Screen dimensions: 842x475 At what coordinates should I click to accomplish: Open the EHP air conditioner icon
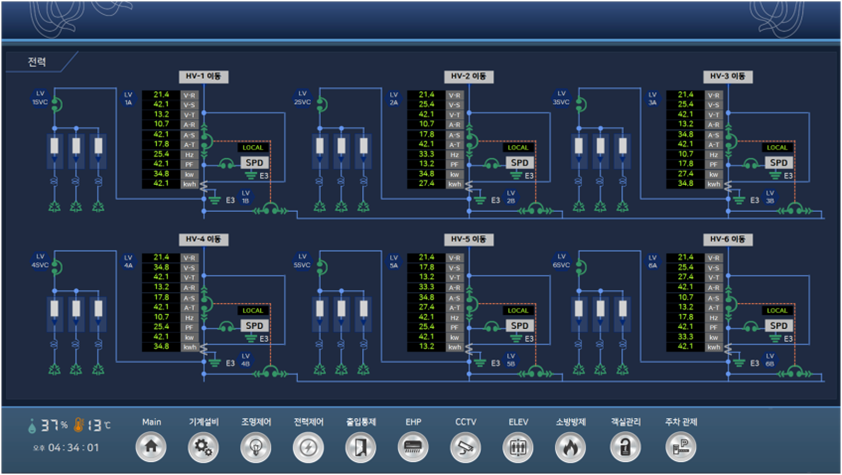click(x=413, y=447)
